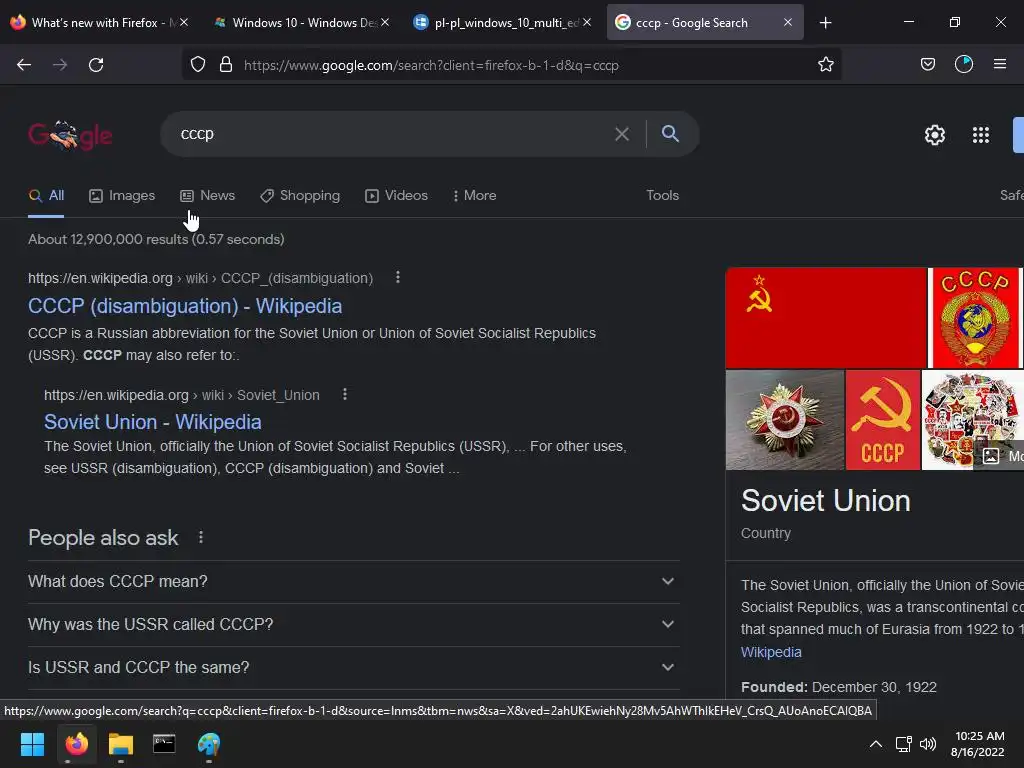Screen dimensions: 1024x768
Task: Clear the search box with the X icon
Action: [x=622, y=134]
